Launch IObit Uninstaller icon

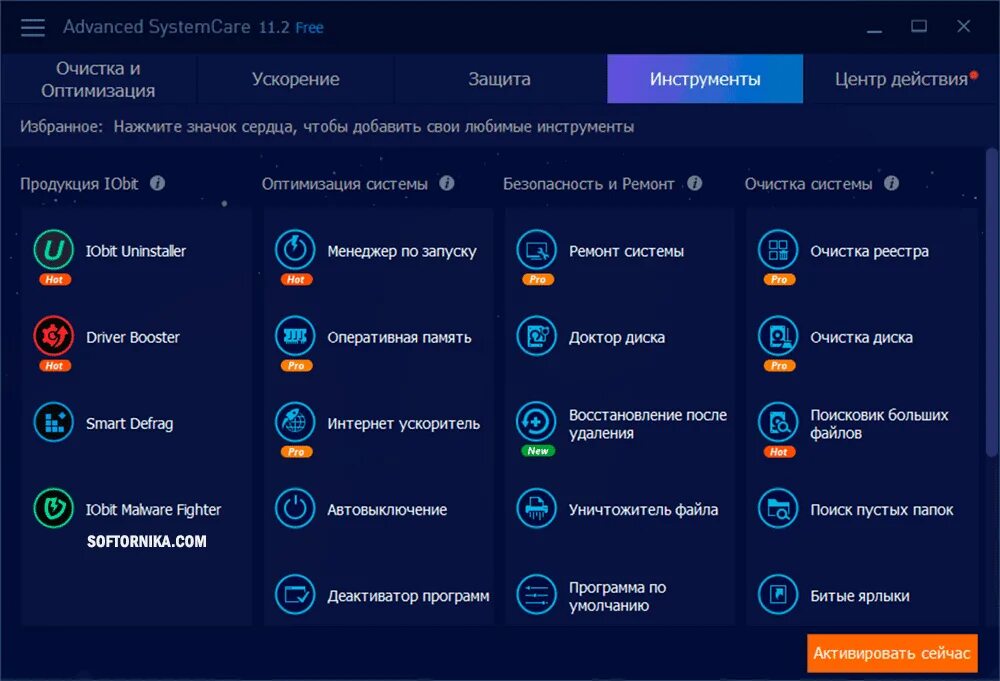[x=54, y=249]
